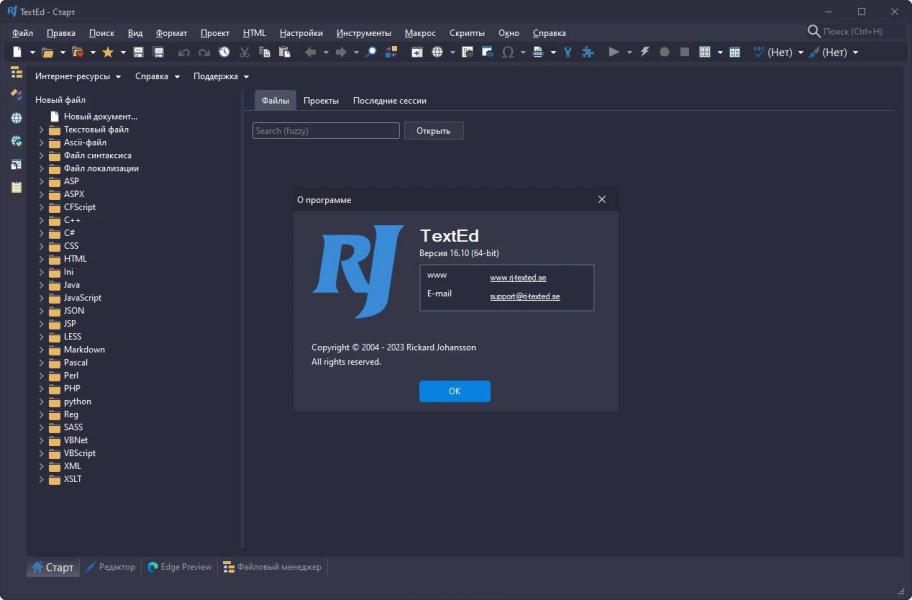The image size is (912, 600).
Task: Switch to the Edge Preview bottom tab
Action: click(180, 567)
